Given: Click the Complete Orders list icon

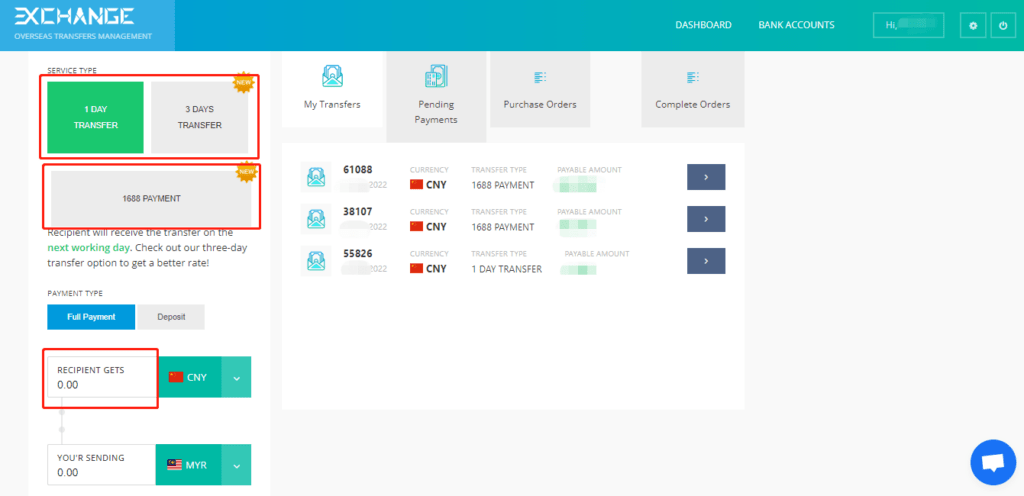Looking at the screenshot, I should point(693,77).
